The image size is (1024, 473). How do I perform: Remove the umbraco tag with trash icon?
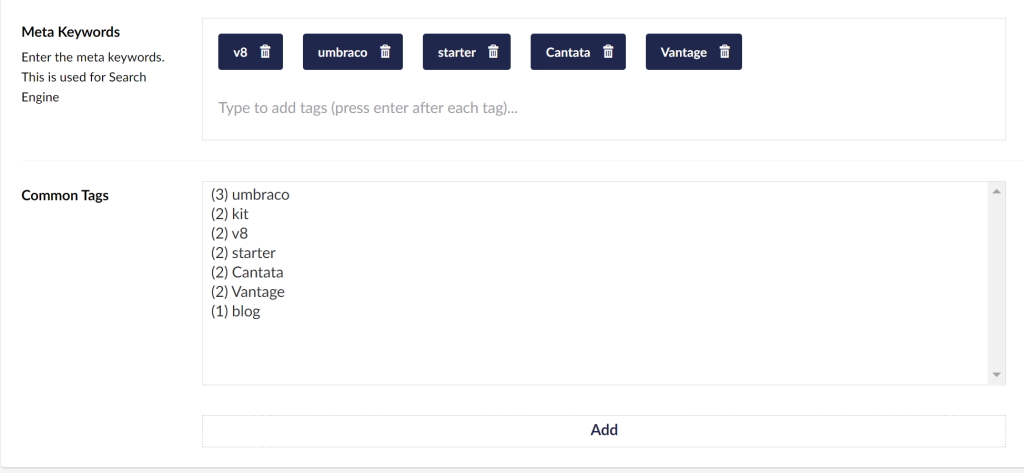(x=385, y=53)
